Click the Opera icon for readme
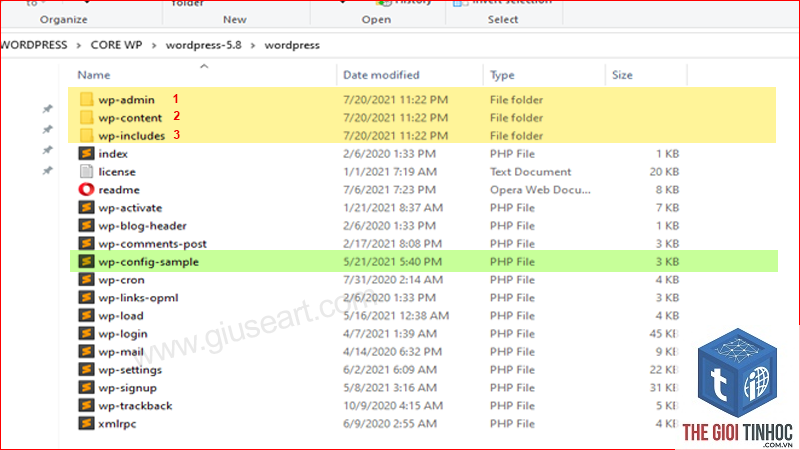This screenshot has height=450, width=800. click(86, 189)
